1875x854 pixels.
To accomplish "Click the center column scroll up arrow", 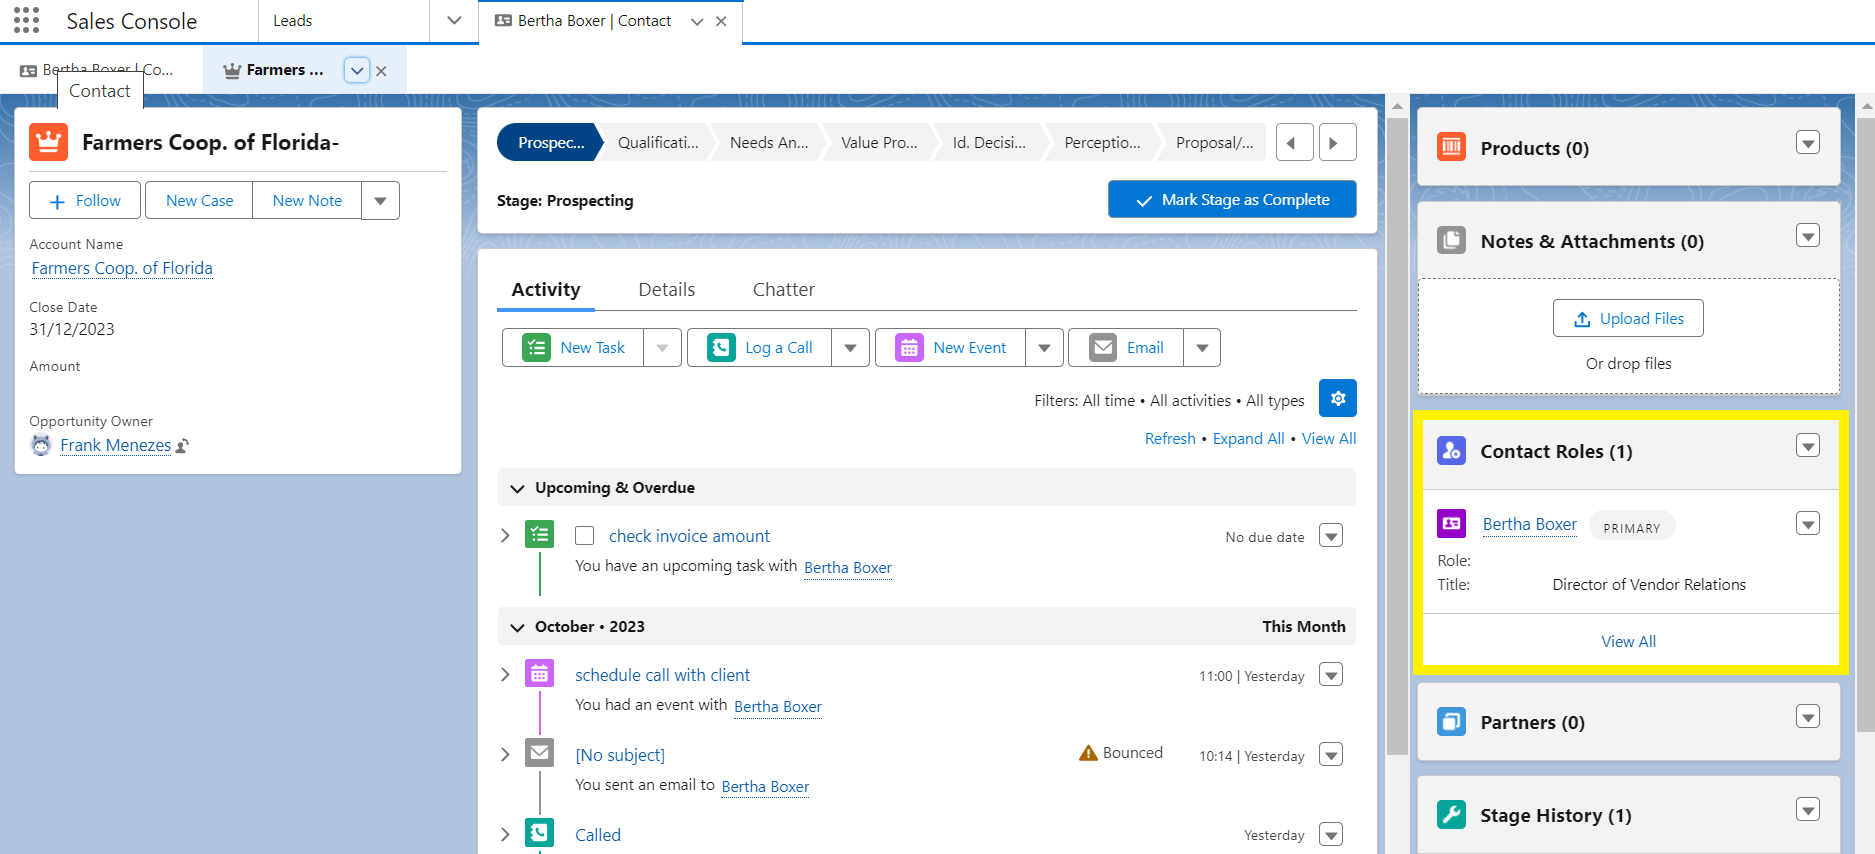I will 1397,105.
